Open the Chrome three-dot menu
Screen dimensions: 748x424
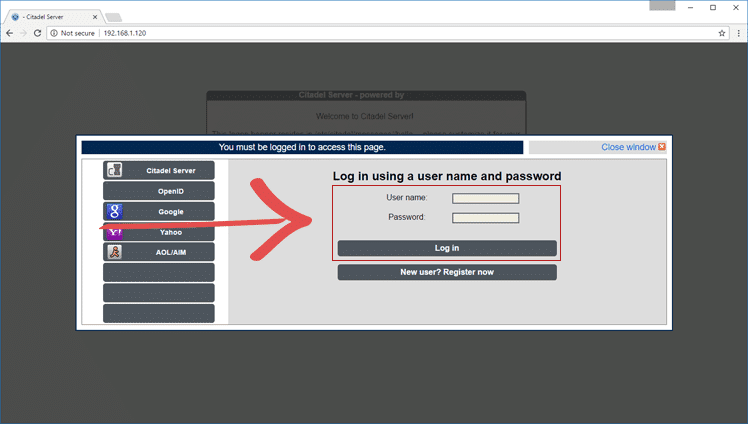(737, 33)
